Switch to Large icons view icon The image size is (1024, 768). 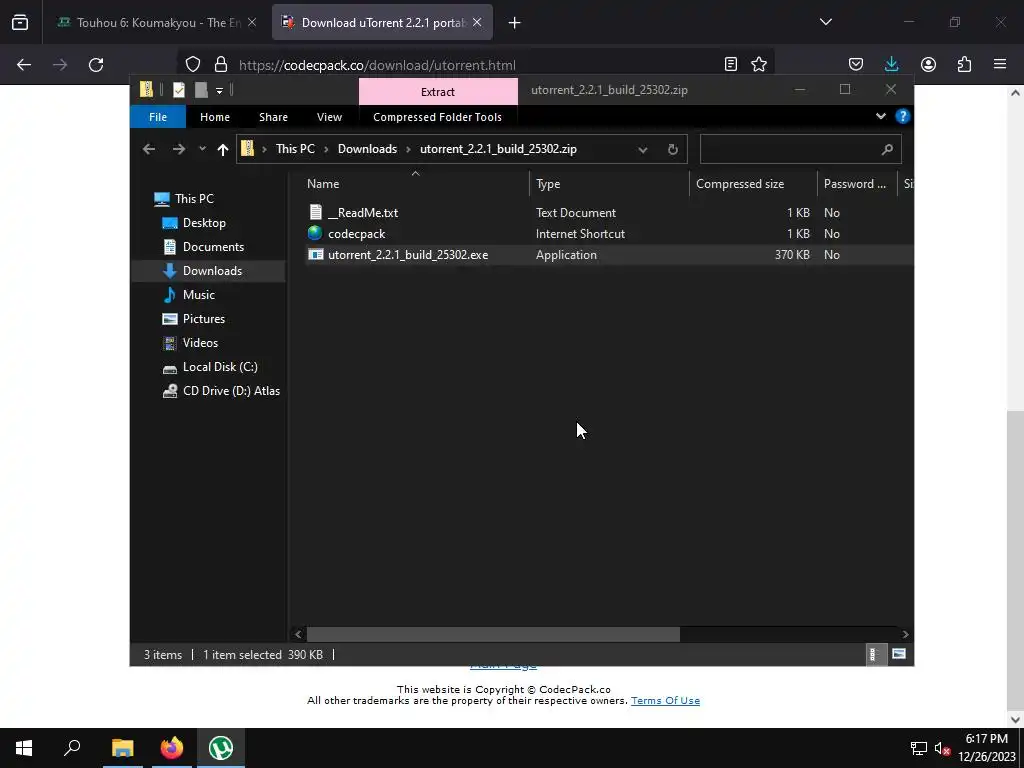point(899,654)
